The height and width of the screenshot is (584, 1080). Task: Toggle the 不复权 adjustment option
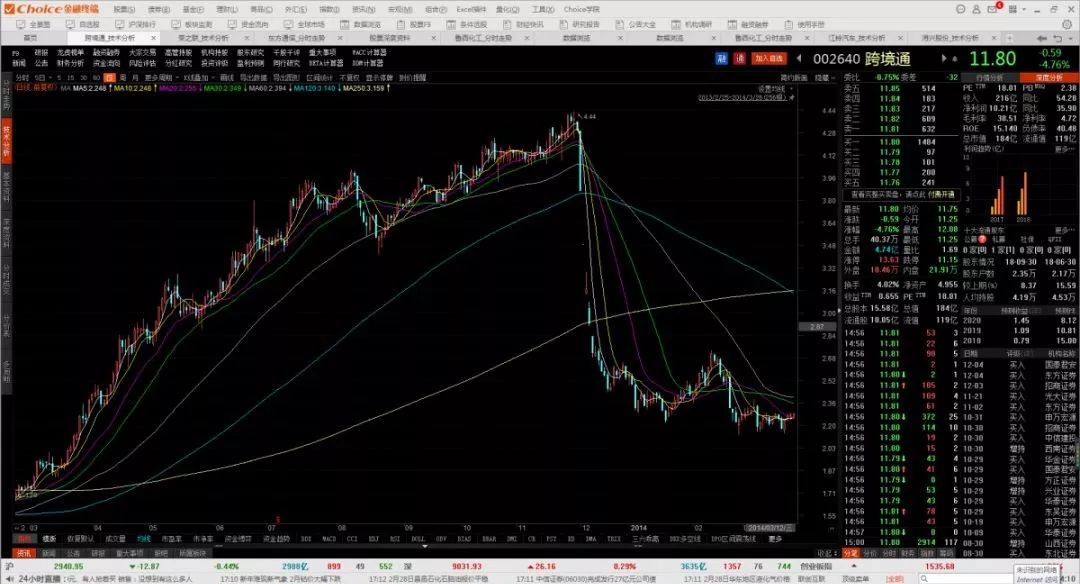(349, 78)
